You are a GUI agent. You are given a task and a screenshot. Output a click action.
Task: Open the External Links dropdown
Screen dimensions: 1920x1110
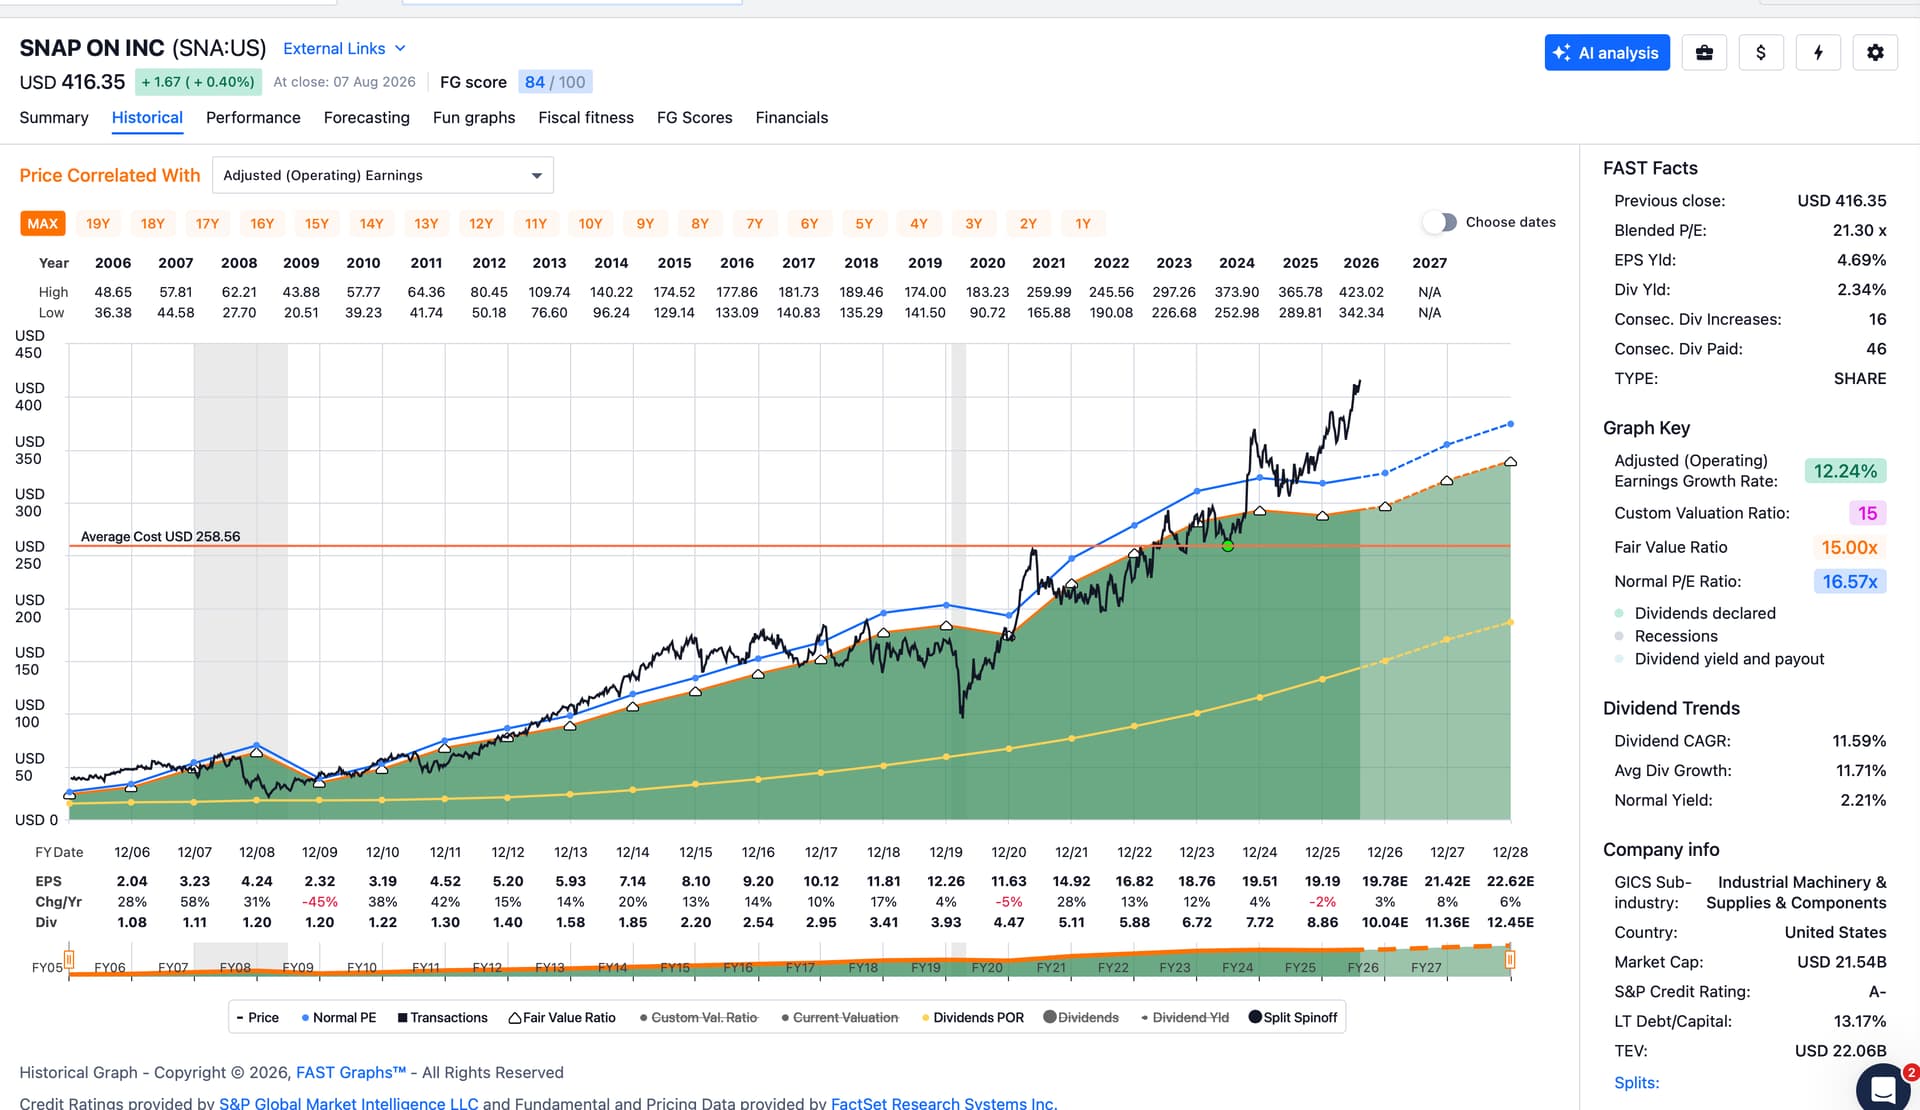tap(344, 48)
